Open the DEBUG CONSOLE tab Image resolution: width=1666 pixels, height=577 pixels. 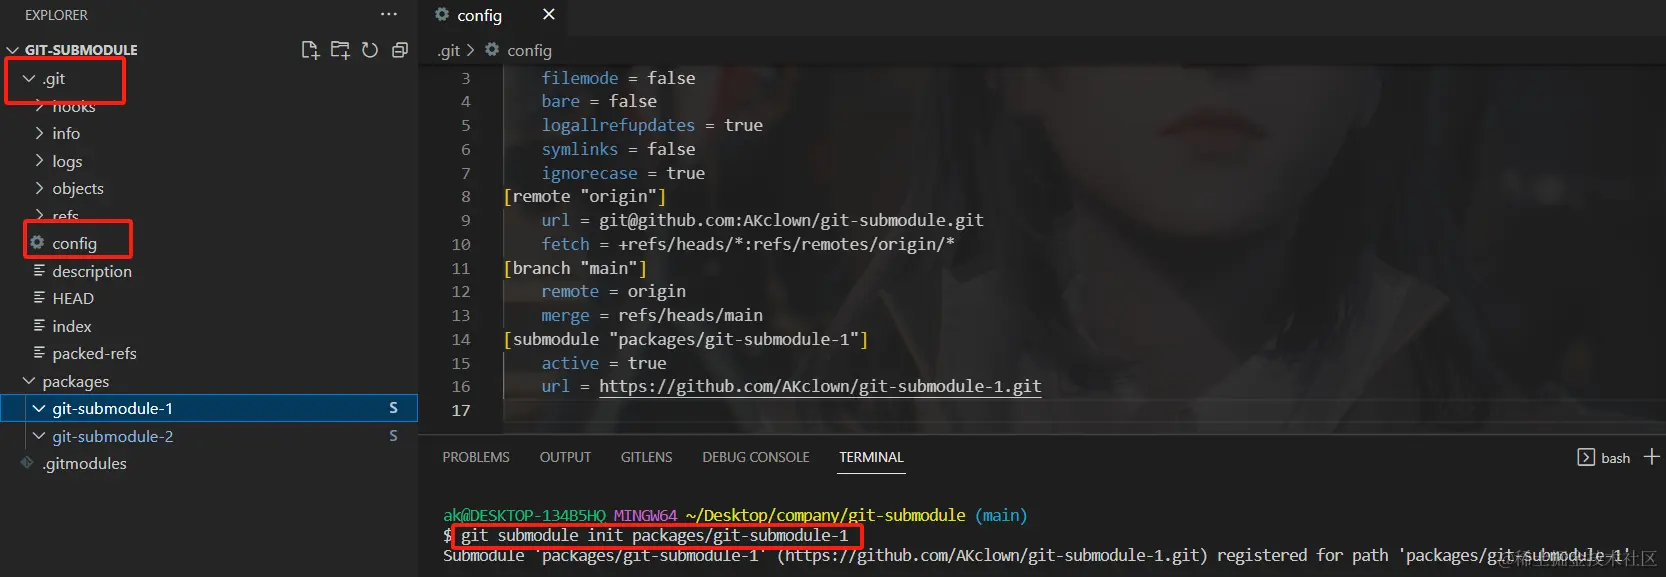coord(756,457)
